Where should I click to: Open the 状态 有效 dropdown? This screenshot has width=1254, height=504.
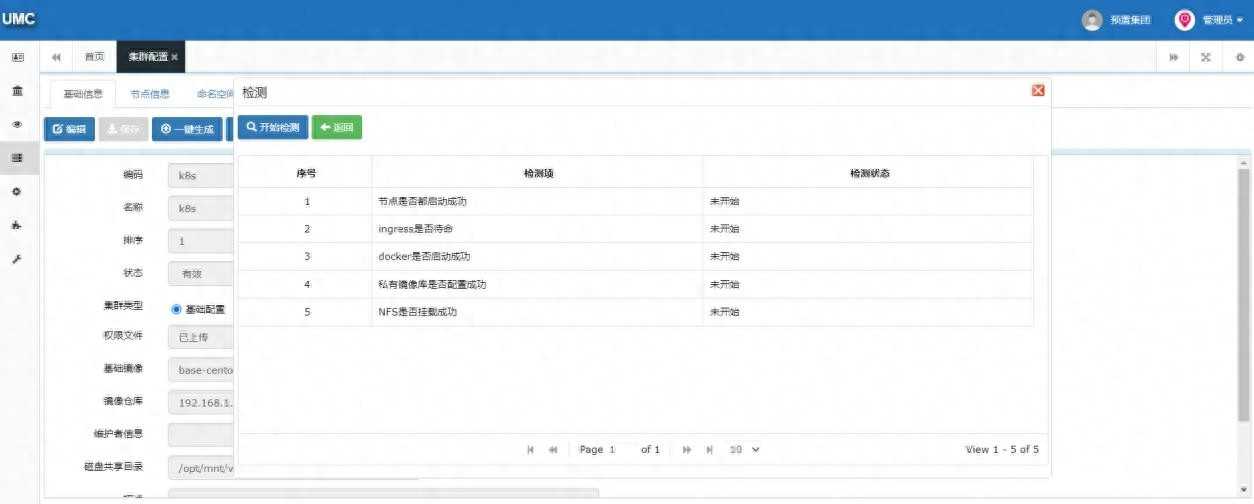point(202,273)
